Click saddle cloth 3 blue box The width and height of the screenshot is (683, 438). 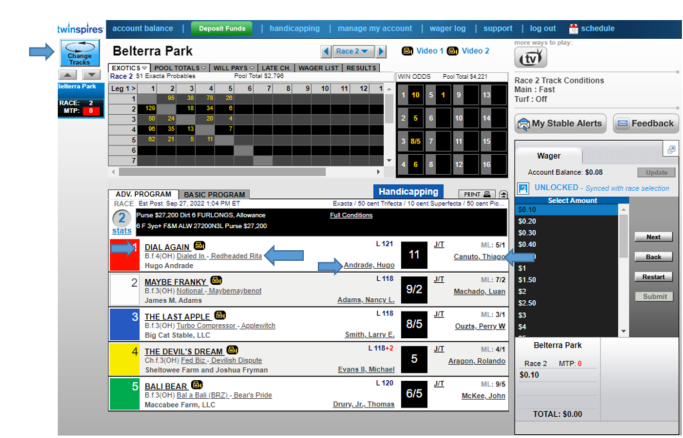point(124,324)
